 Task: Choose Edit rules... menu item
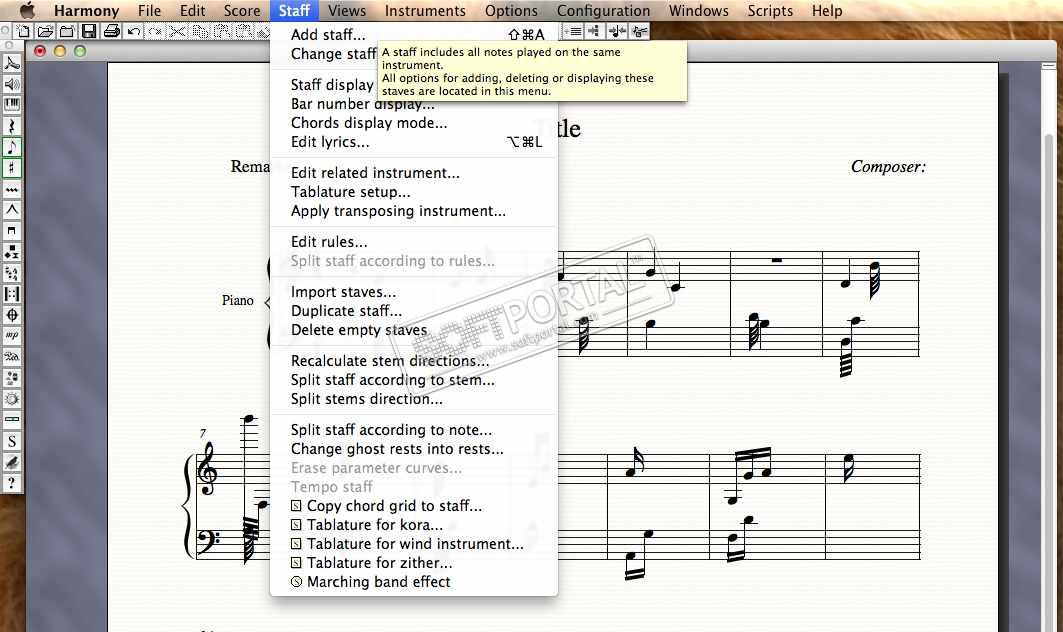pos(414,242)
